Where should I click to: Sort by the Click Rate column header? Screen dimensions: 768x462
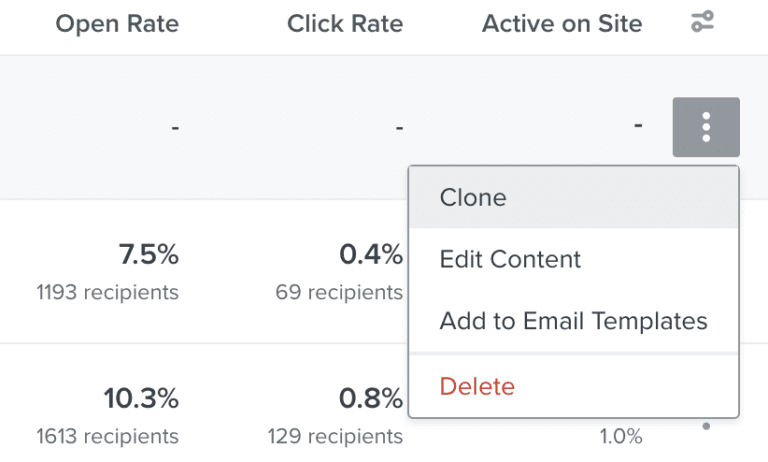click(x=345, y=24)
